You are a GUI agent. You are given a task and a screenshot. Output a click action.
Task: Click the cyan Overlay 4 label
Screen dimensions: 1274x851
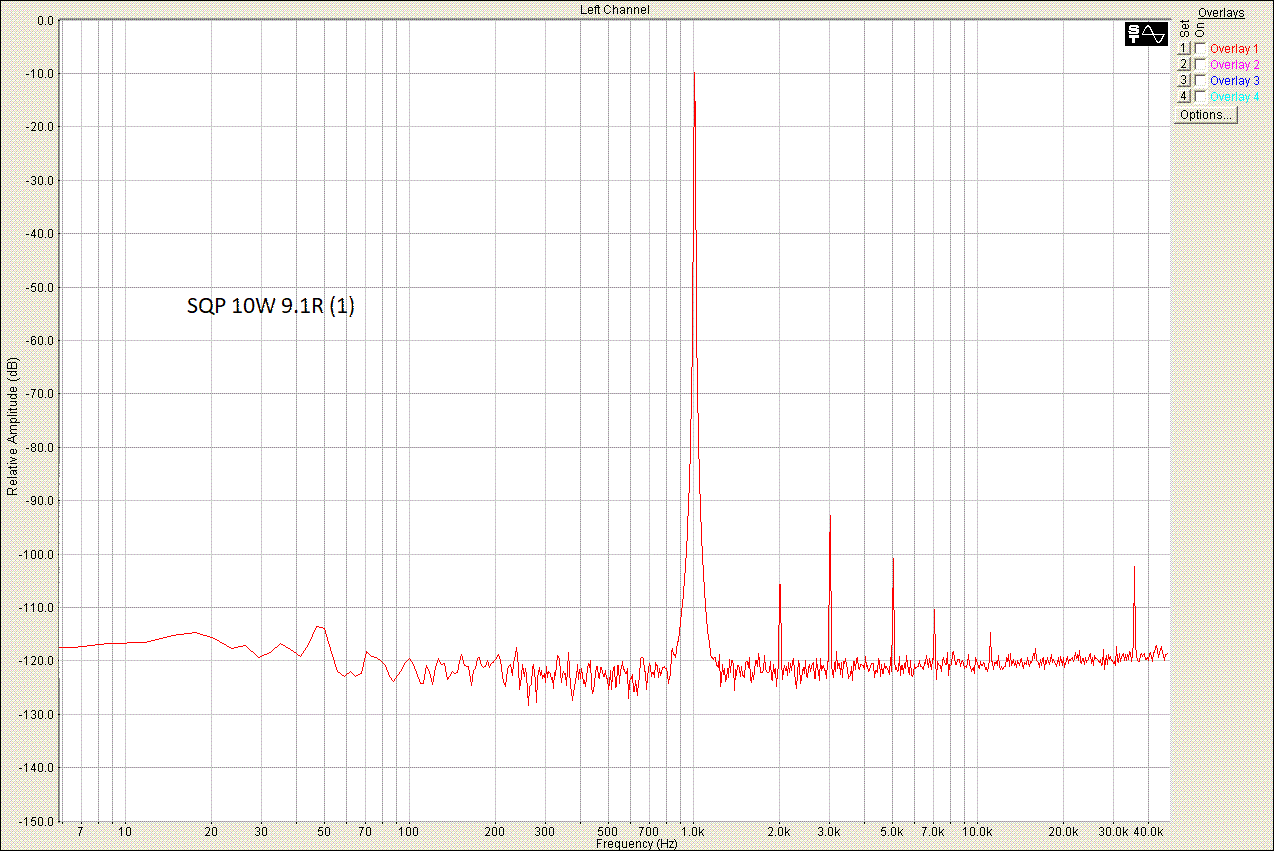[1234, 96]
